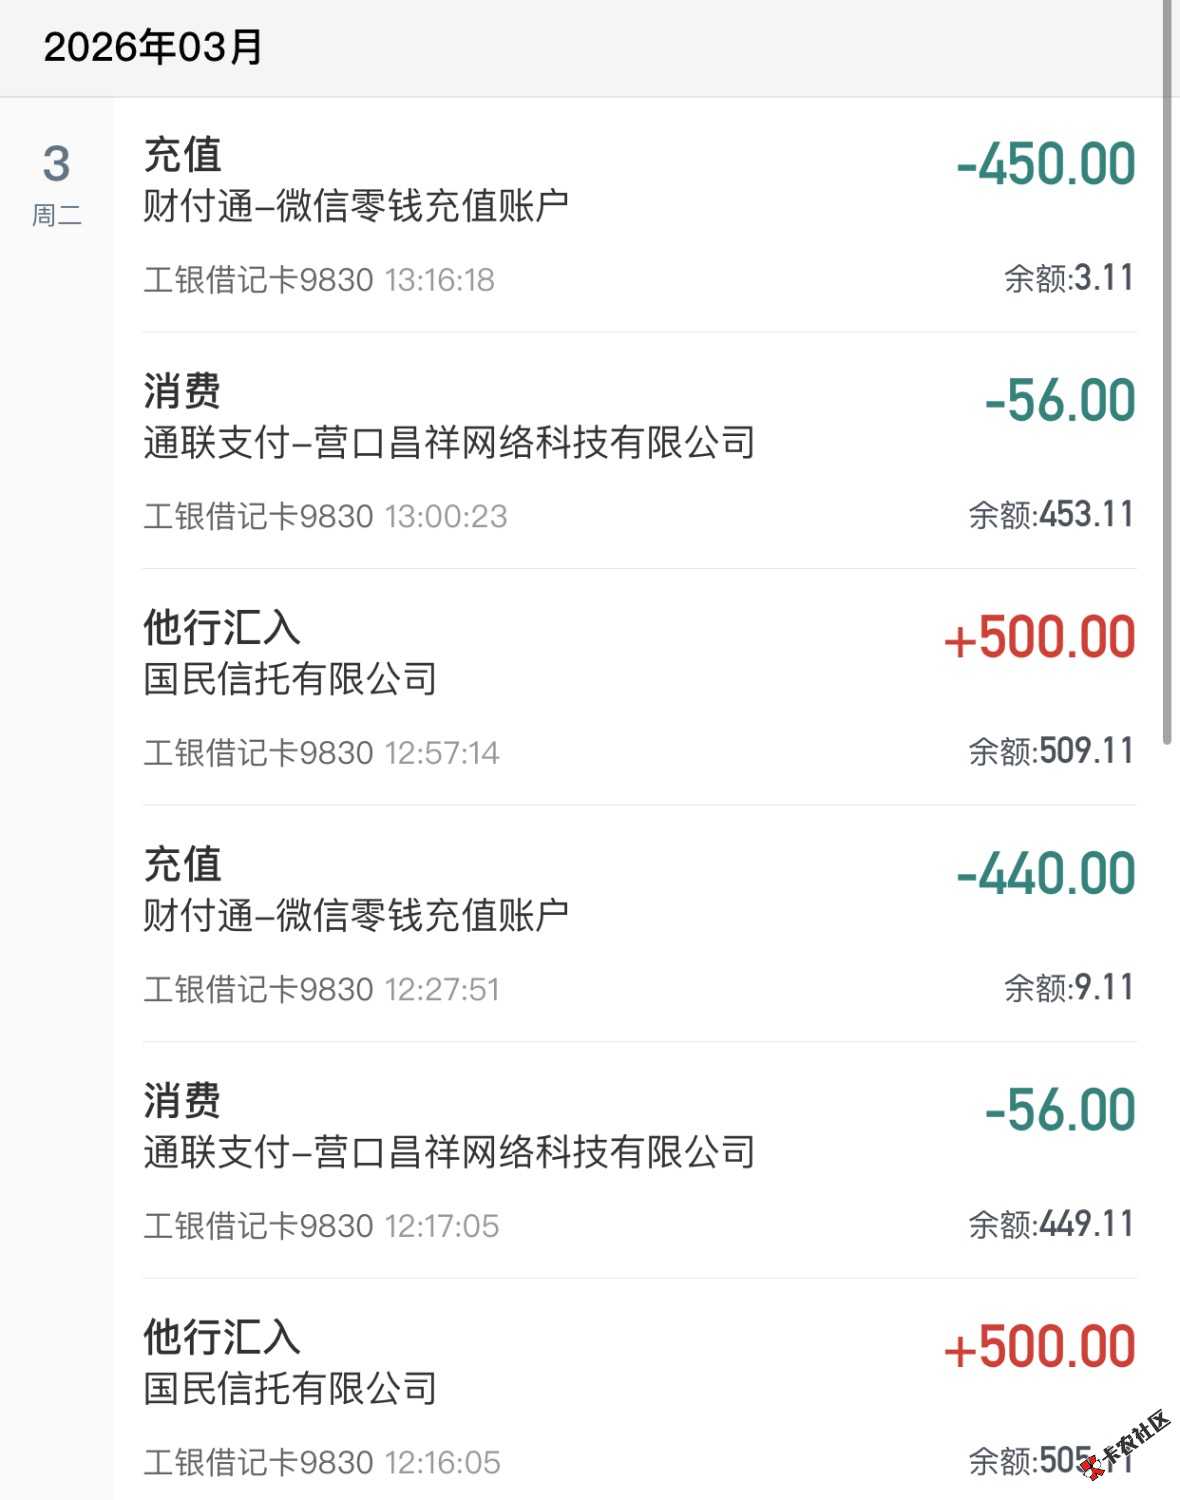The height and width of the screenshot is (1500, 1180).
Task: Click the 余额:9.11 balance text
Action: click(x=1068, y=988)
